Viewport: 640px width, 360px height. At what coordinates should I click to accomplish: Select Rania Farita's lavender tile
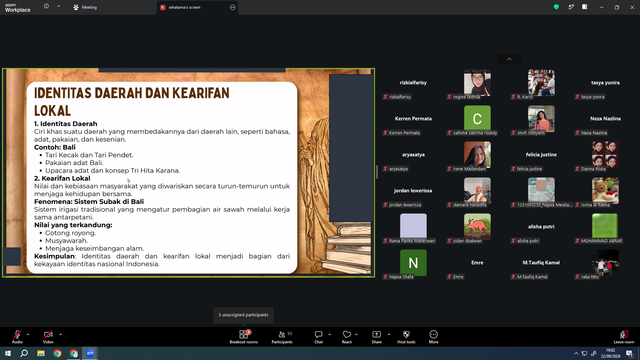click(413, 227)
